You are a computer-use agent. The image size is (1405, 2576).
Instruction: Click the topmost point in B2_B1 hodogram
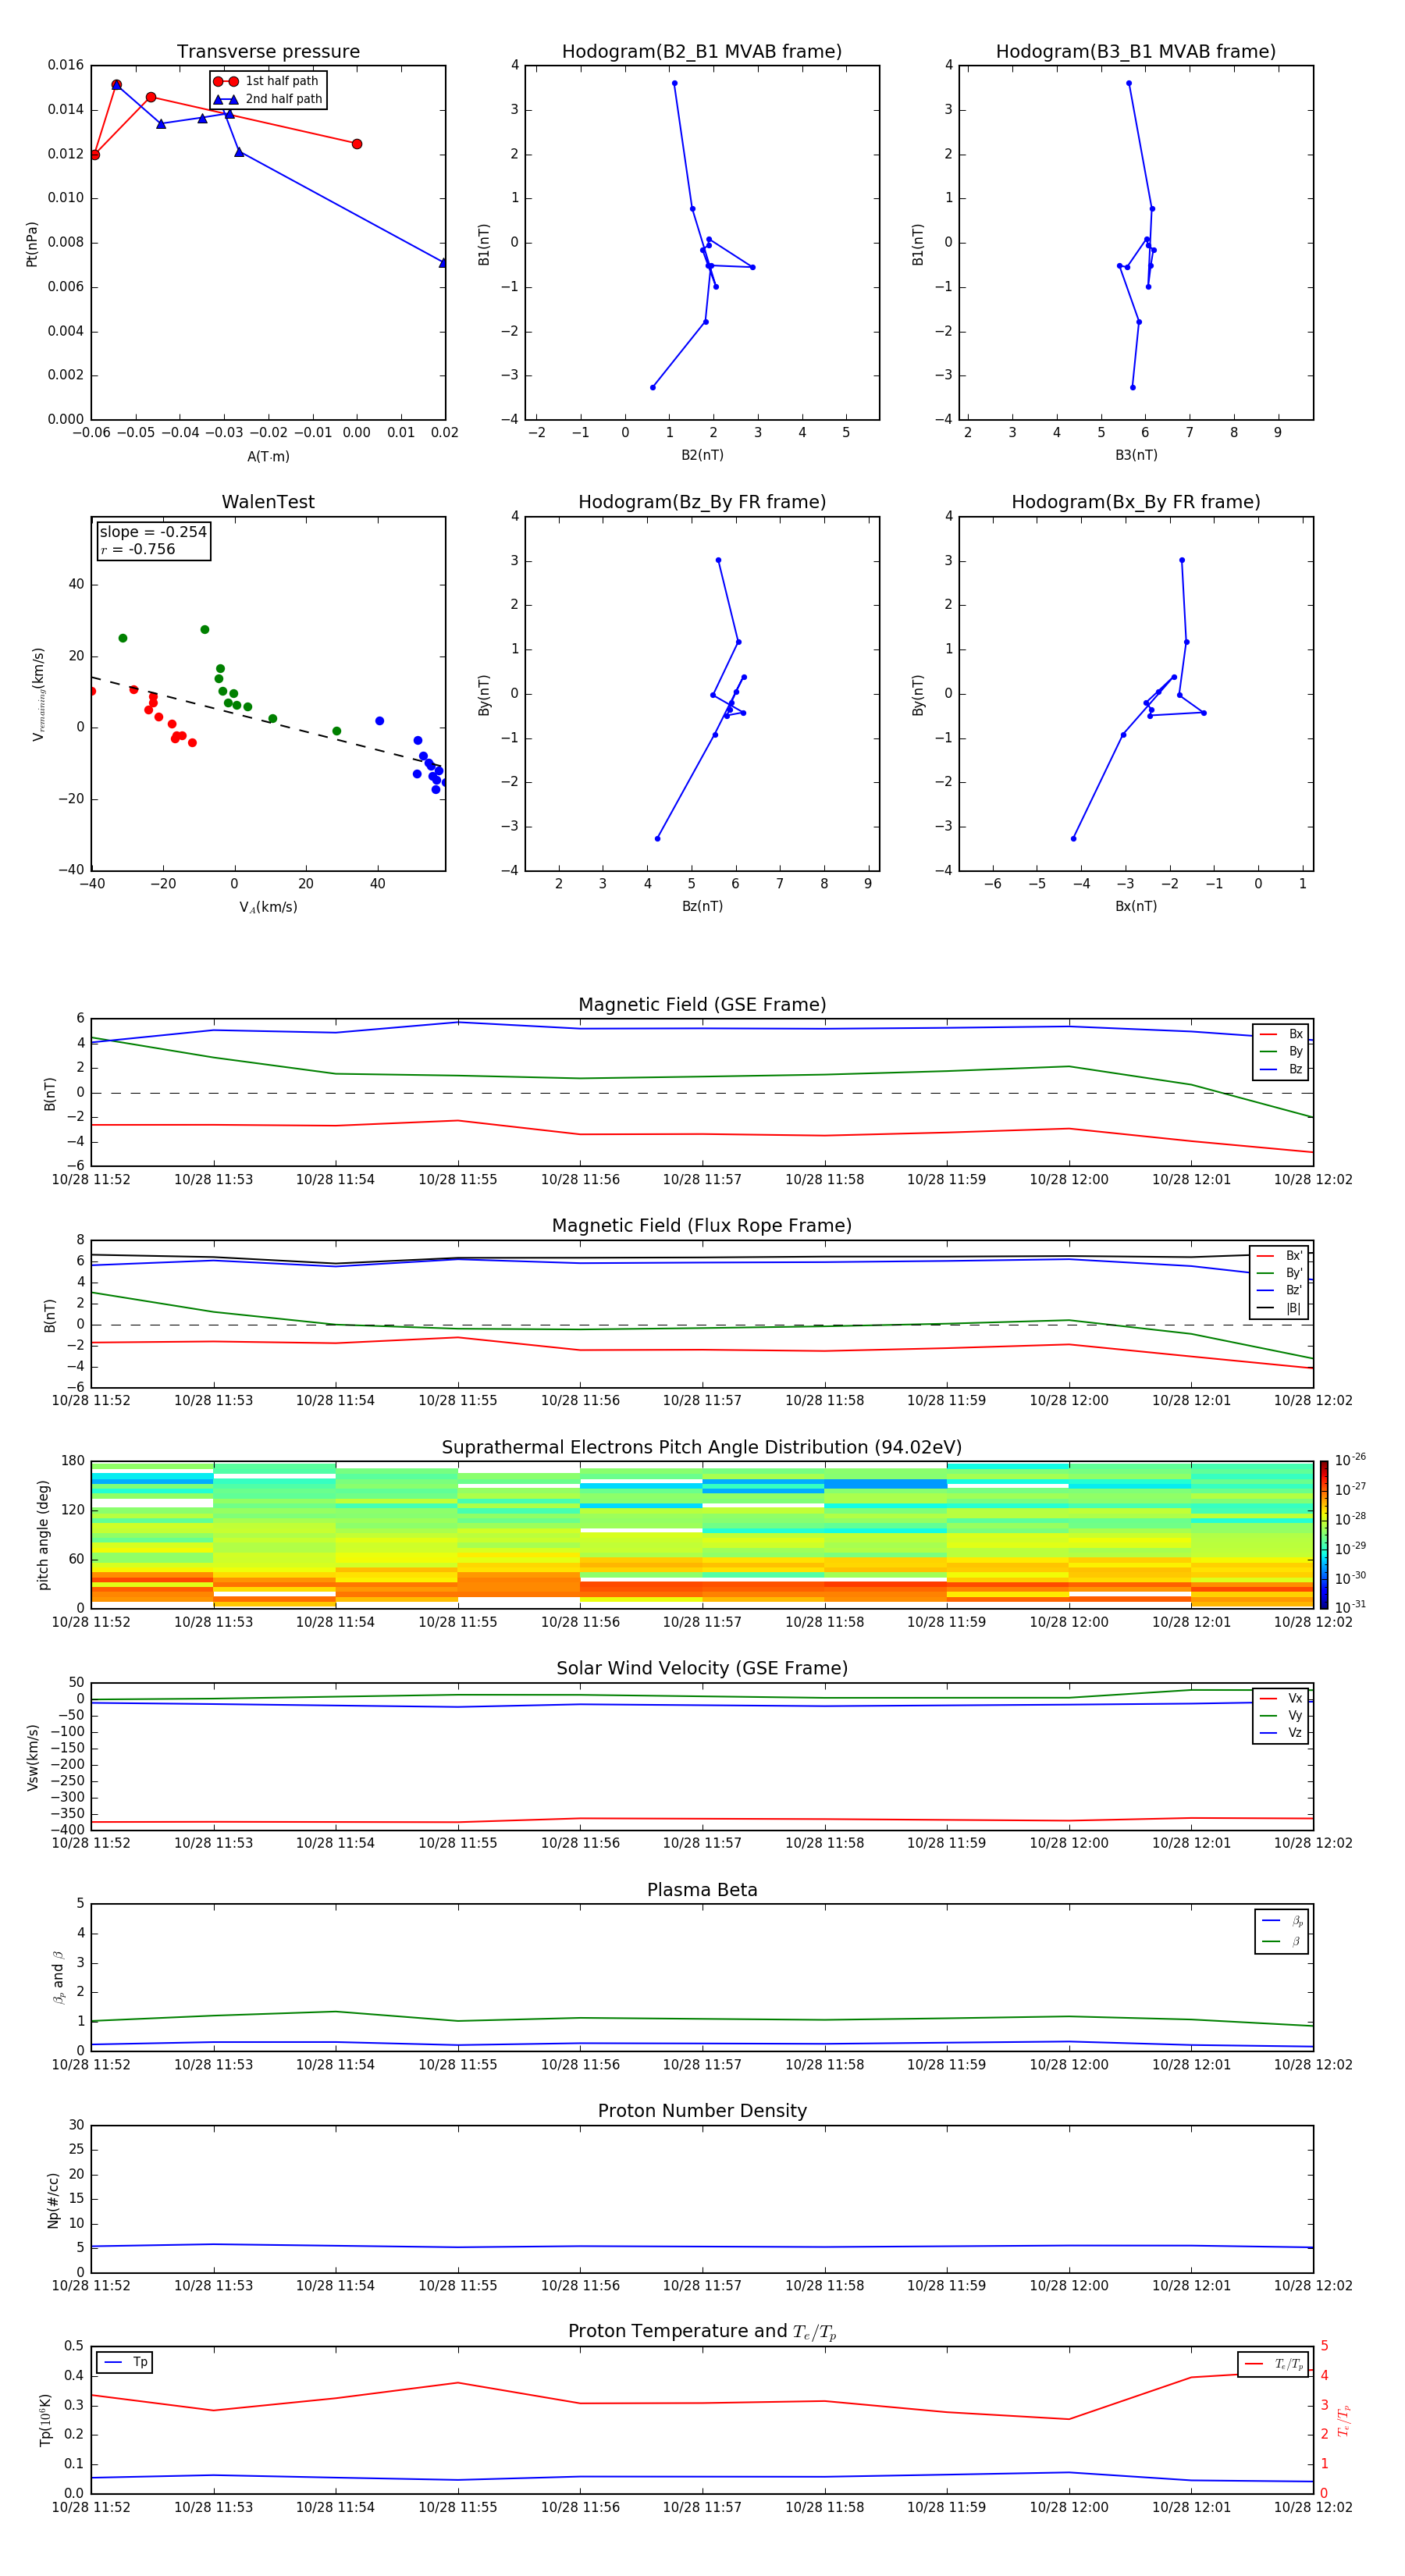pos(675,84)
